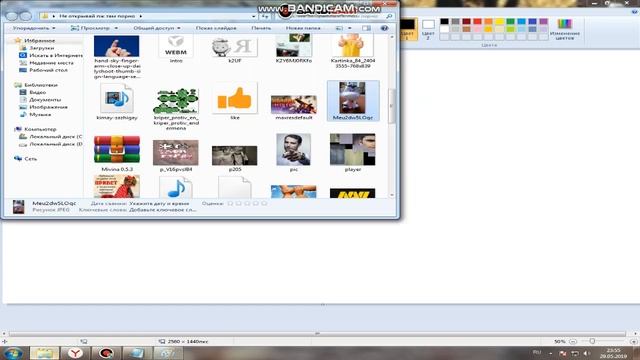Screen dimensions: 640x360
Task: Click the Windows Start button
Action: click(x=13, y=353)
